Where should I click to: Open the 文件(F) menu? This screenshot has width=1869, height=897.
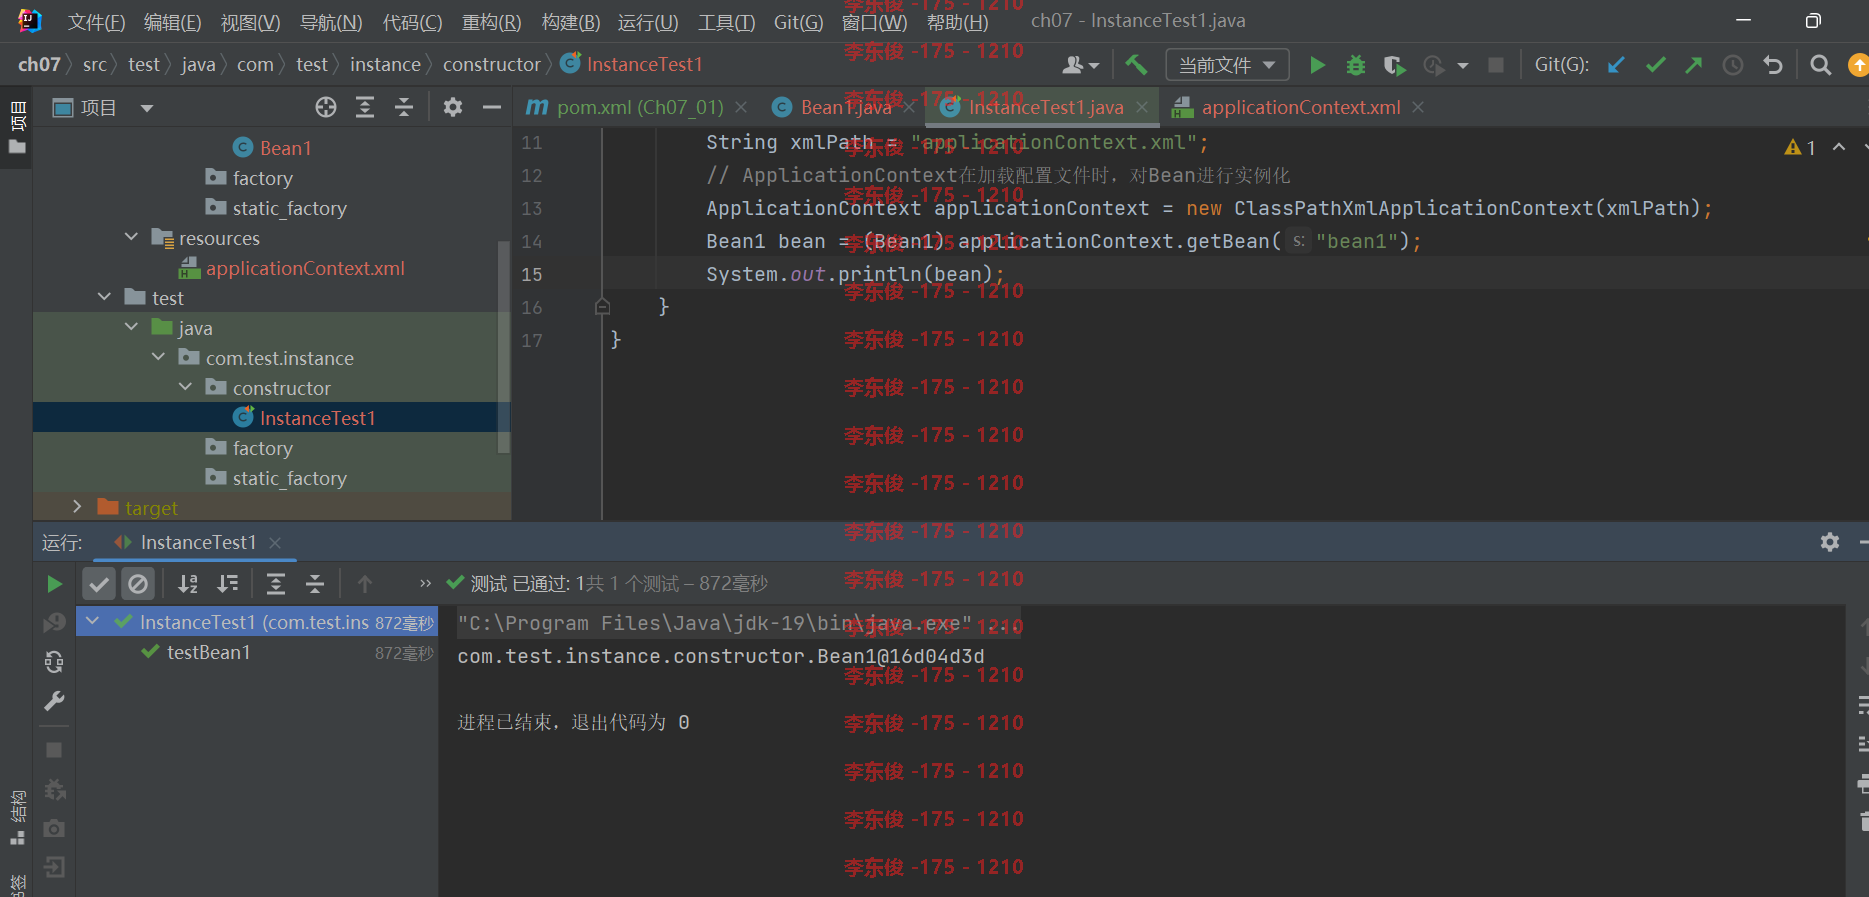click(96, 22)
